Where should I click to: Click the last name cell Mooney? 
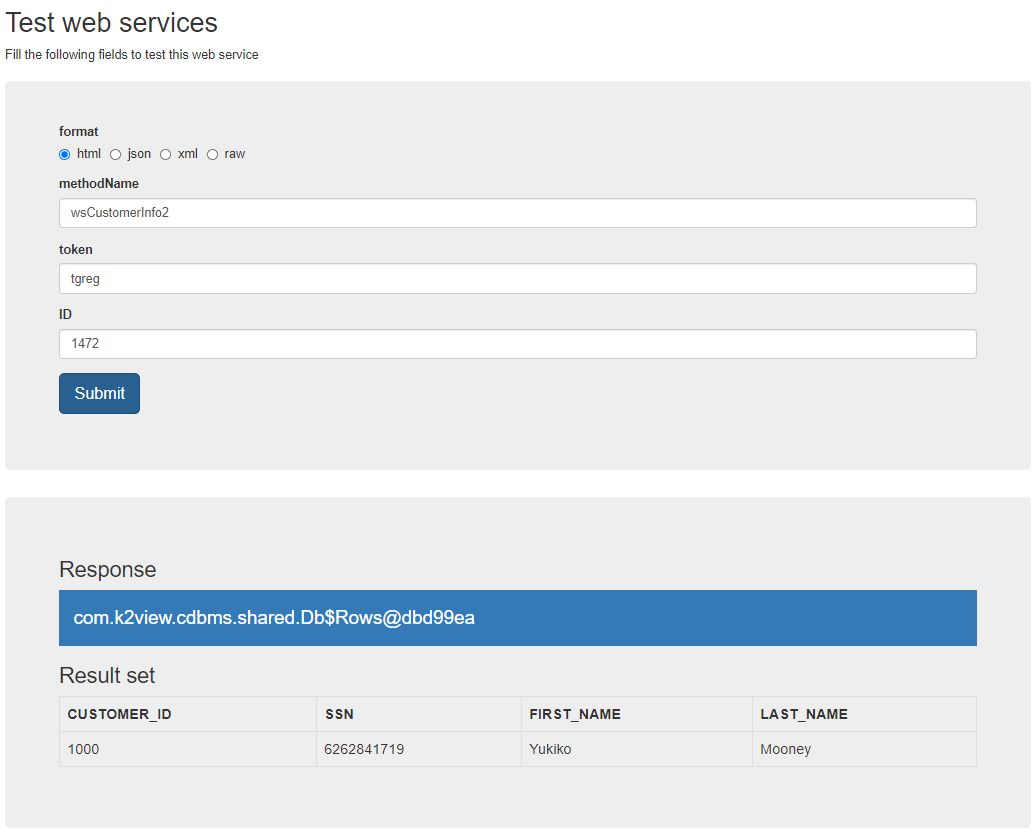(786, 749)
